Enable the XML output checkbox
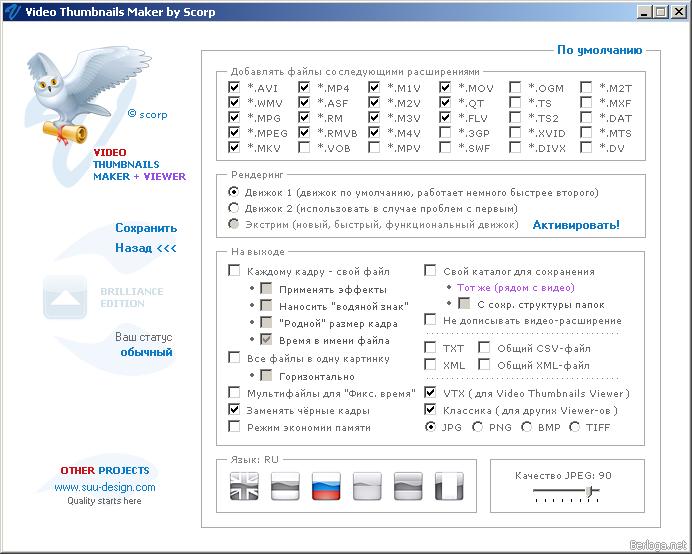Screen dimensions: 692x554 point(430,365)
